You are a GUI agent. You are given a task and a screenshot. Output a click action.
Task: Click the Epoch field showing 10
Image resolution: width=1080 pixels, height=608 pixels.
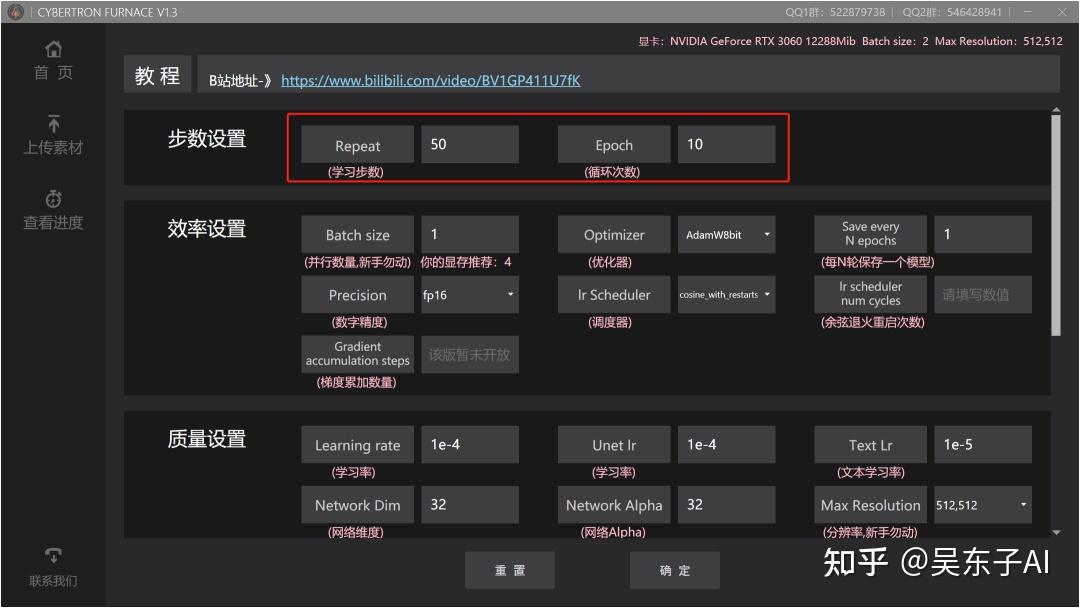tap(726, 143)
